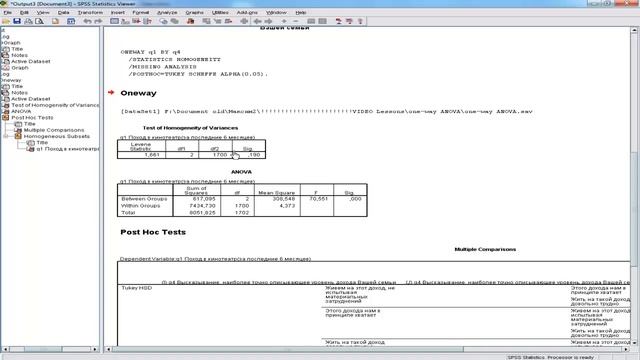Screen dimensions: 640x360
Task: Open the Analyze menu
Action: [x=167, y=13]
